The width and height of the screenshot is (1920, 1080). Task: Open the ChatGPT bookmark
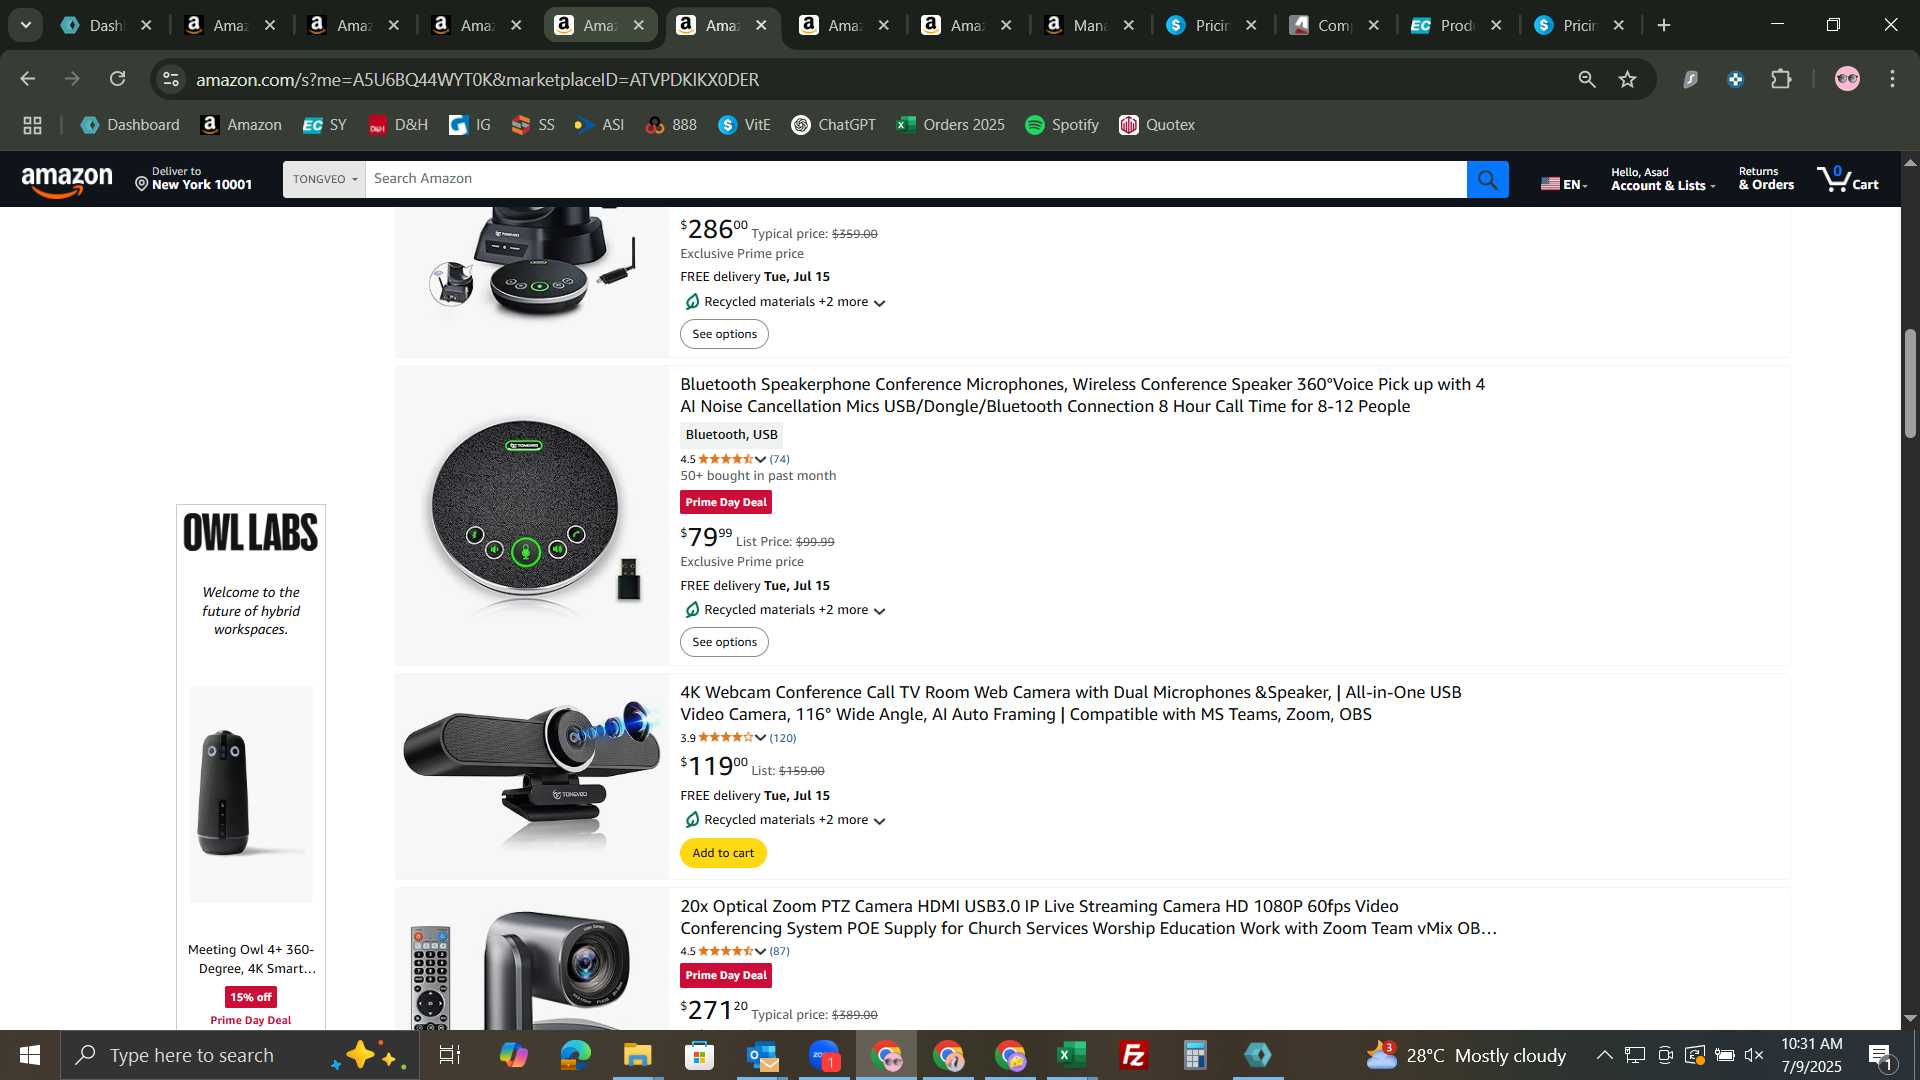tap(833, 125)
